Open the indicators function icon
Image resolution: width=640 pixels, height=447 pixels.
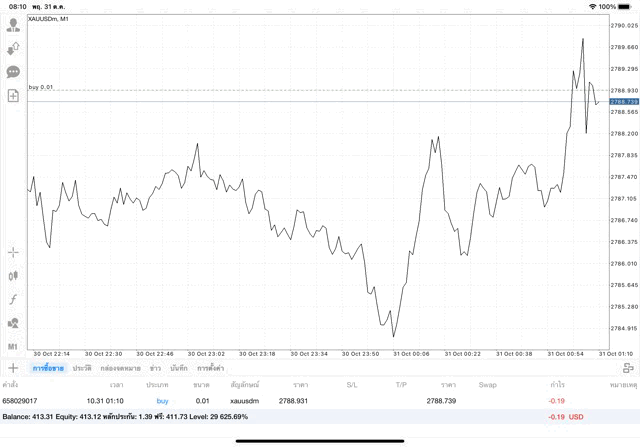(13, 300)
